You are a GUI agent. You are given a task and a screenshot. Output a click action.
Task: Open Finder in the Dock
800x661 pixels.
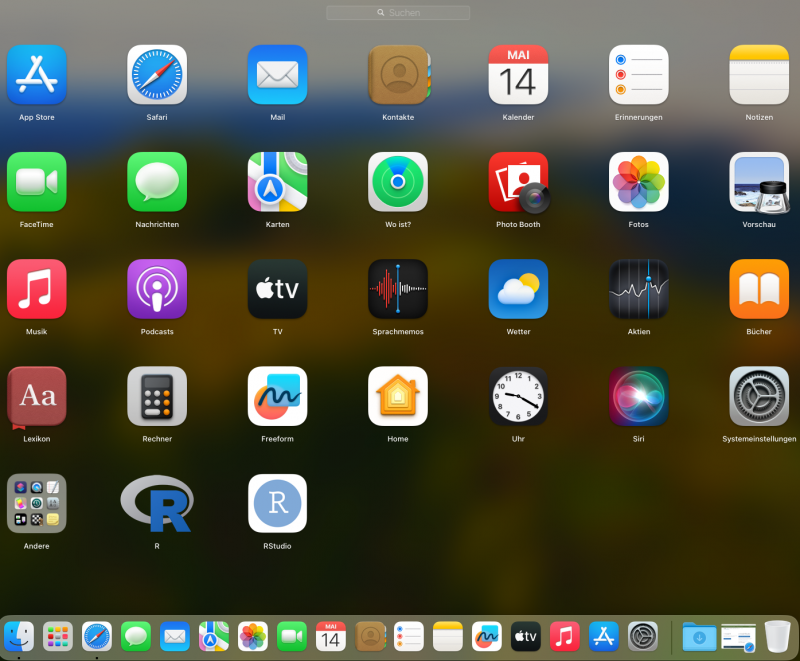[x=19, y=637]
